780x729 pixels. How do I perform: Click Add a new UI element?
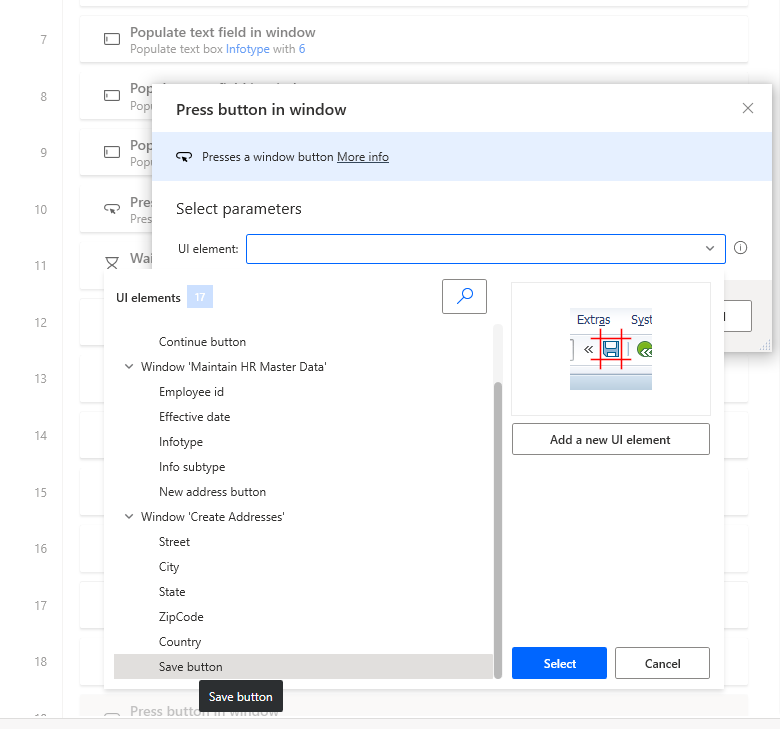click(x=610, y=439)
